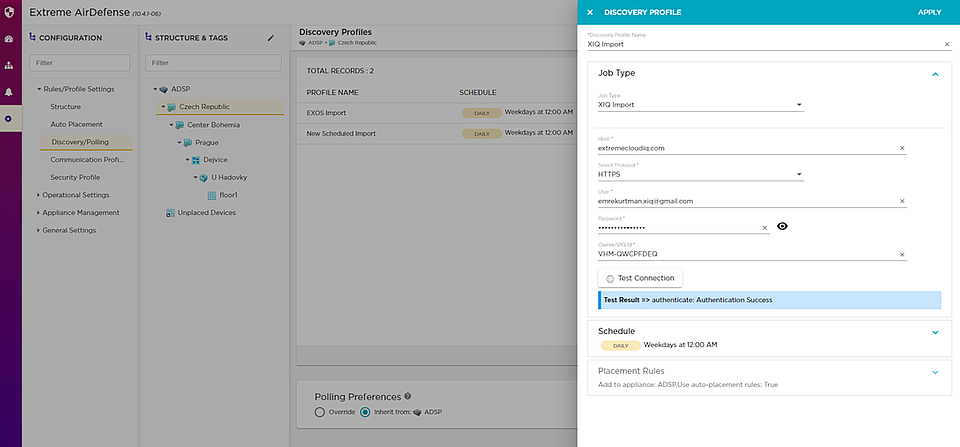Image resolution: width=960 pixels, height=447 pixels.
Task: Click the AirDefense shield logo icon
Action: point(9,12)
